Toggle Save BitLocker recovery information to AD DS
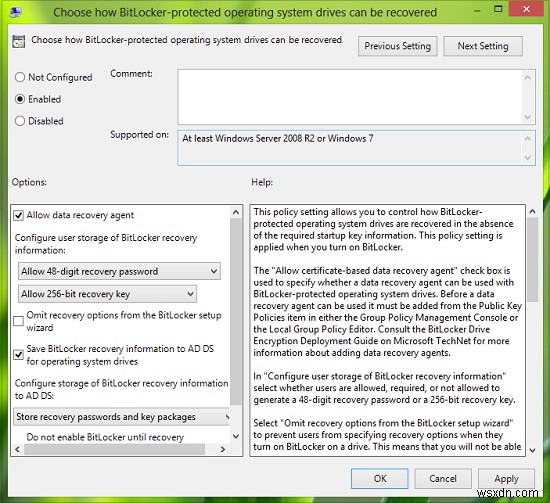The height and width of the screenshot is (503, 550). 18,355
